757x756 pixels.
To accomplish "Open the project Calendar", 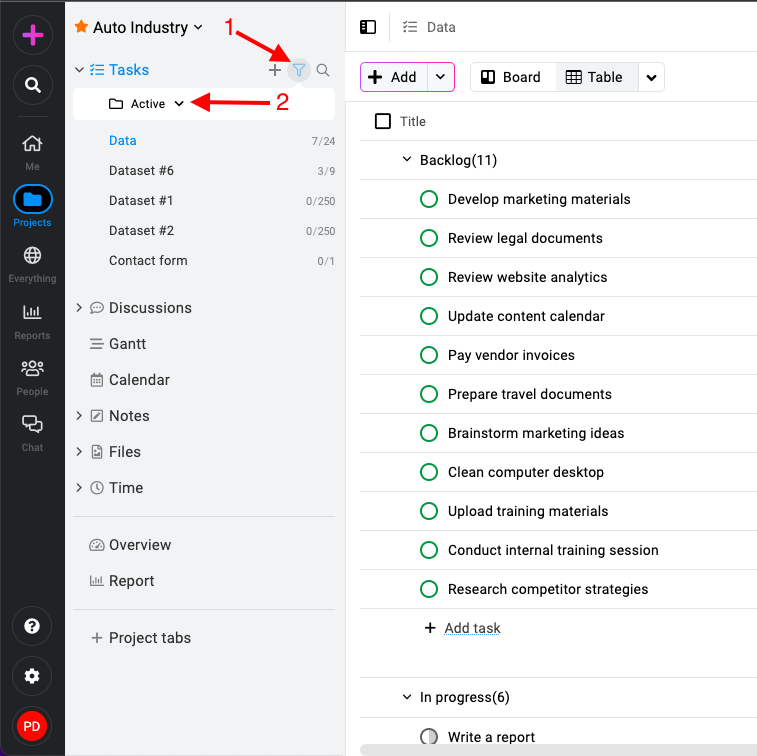I will pos(130,380).
